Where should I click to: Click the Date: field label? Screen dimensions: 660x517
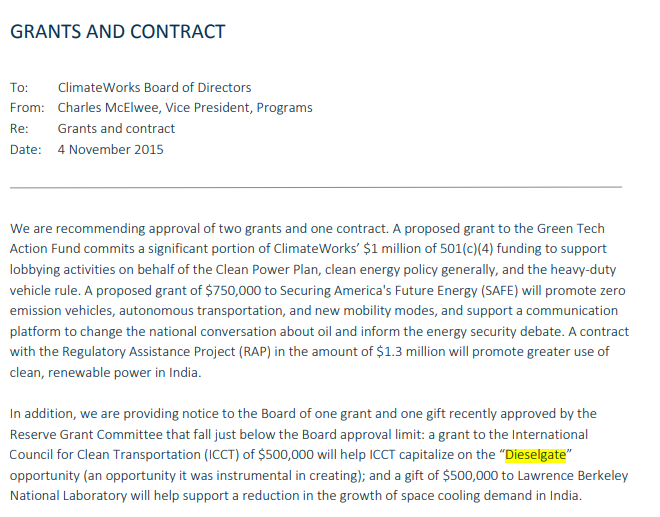coord(26,149)
